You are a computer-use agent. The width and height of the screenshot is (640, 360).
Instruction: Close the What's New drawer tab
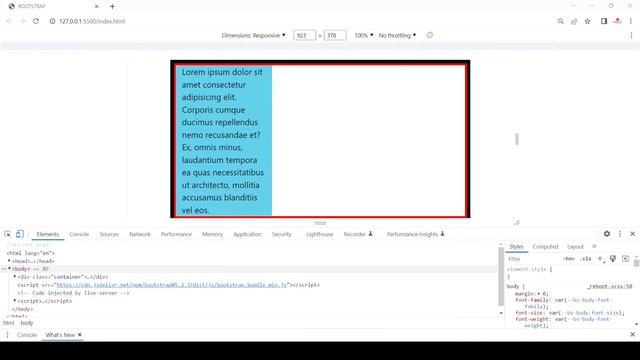(x=80, y=335)
